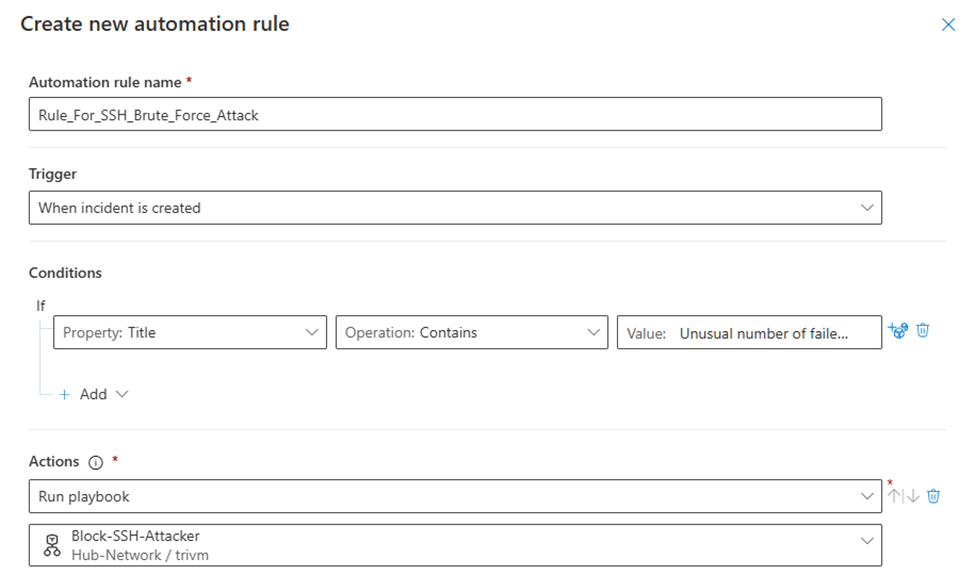Click the add condition group icon beside Value
Viewport: 975px width, 575px height.
[898, 330]
